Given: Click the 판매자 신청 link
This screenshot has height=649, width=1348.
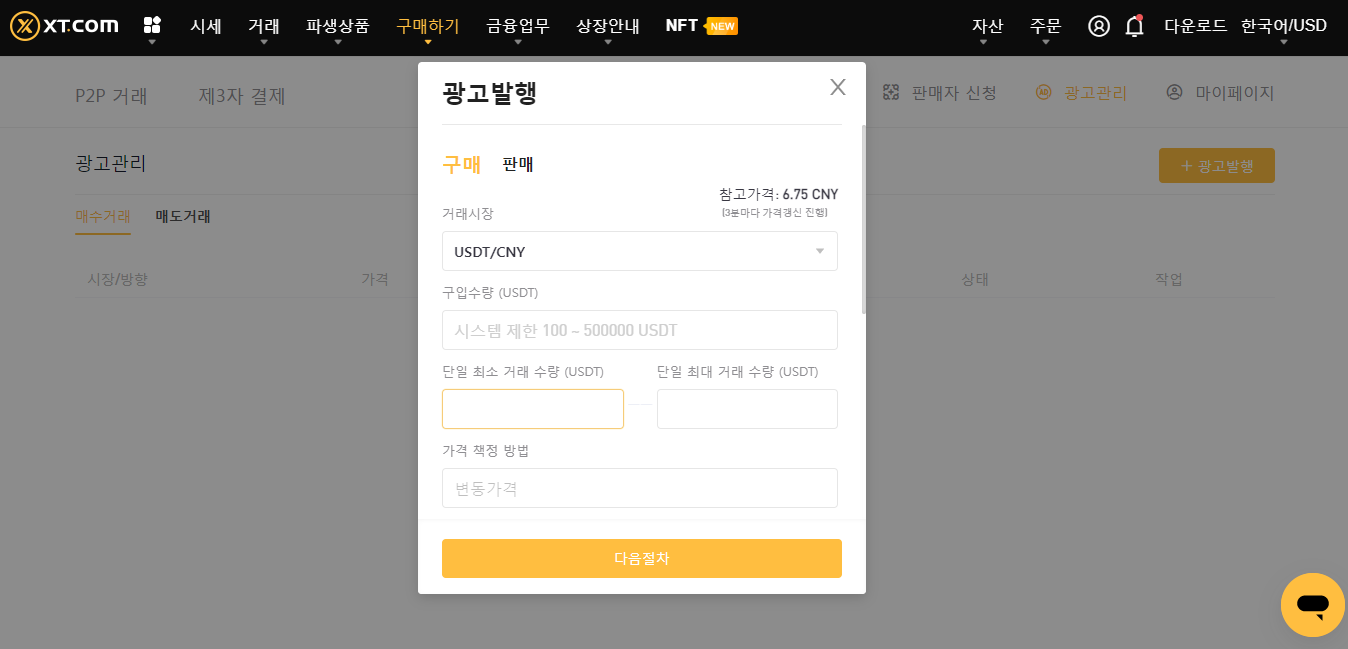Looking at the screenshot, I should point(940,93).
